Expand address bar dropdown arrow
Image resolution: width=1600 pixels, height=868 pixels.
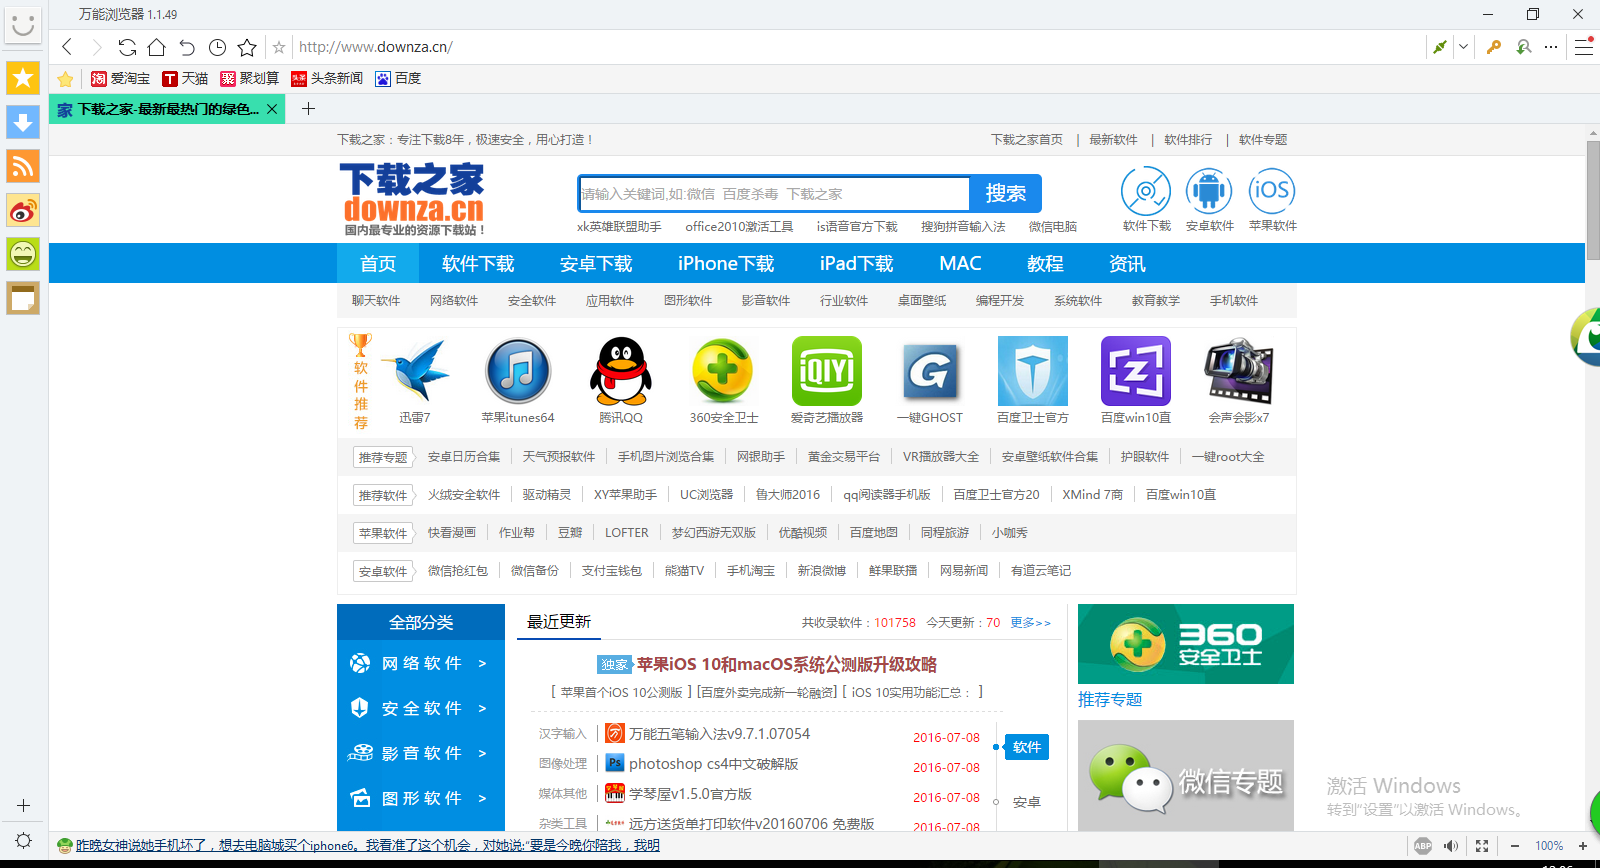(1463, 47)
